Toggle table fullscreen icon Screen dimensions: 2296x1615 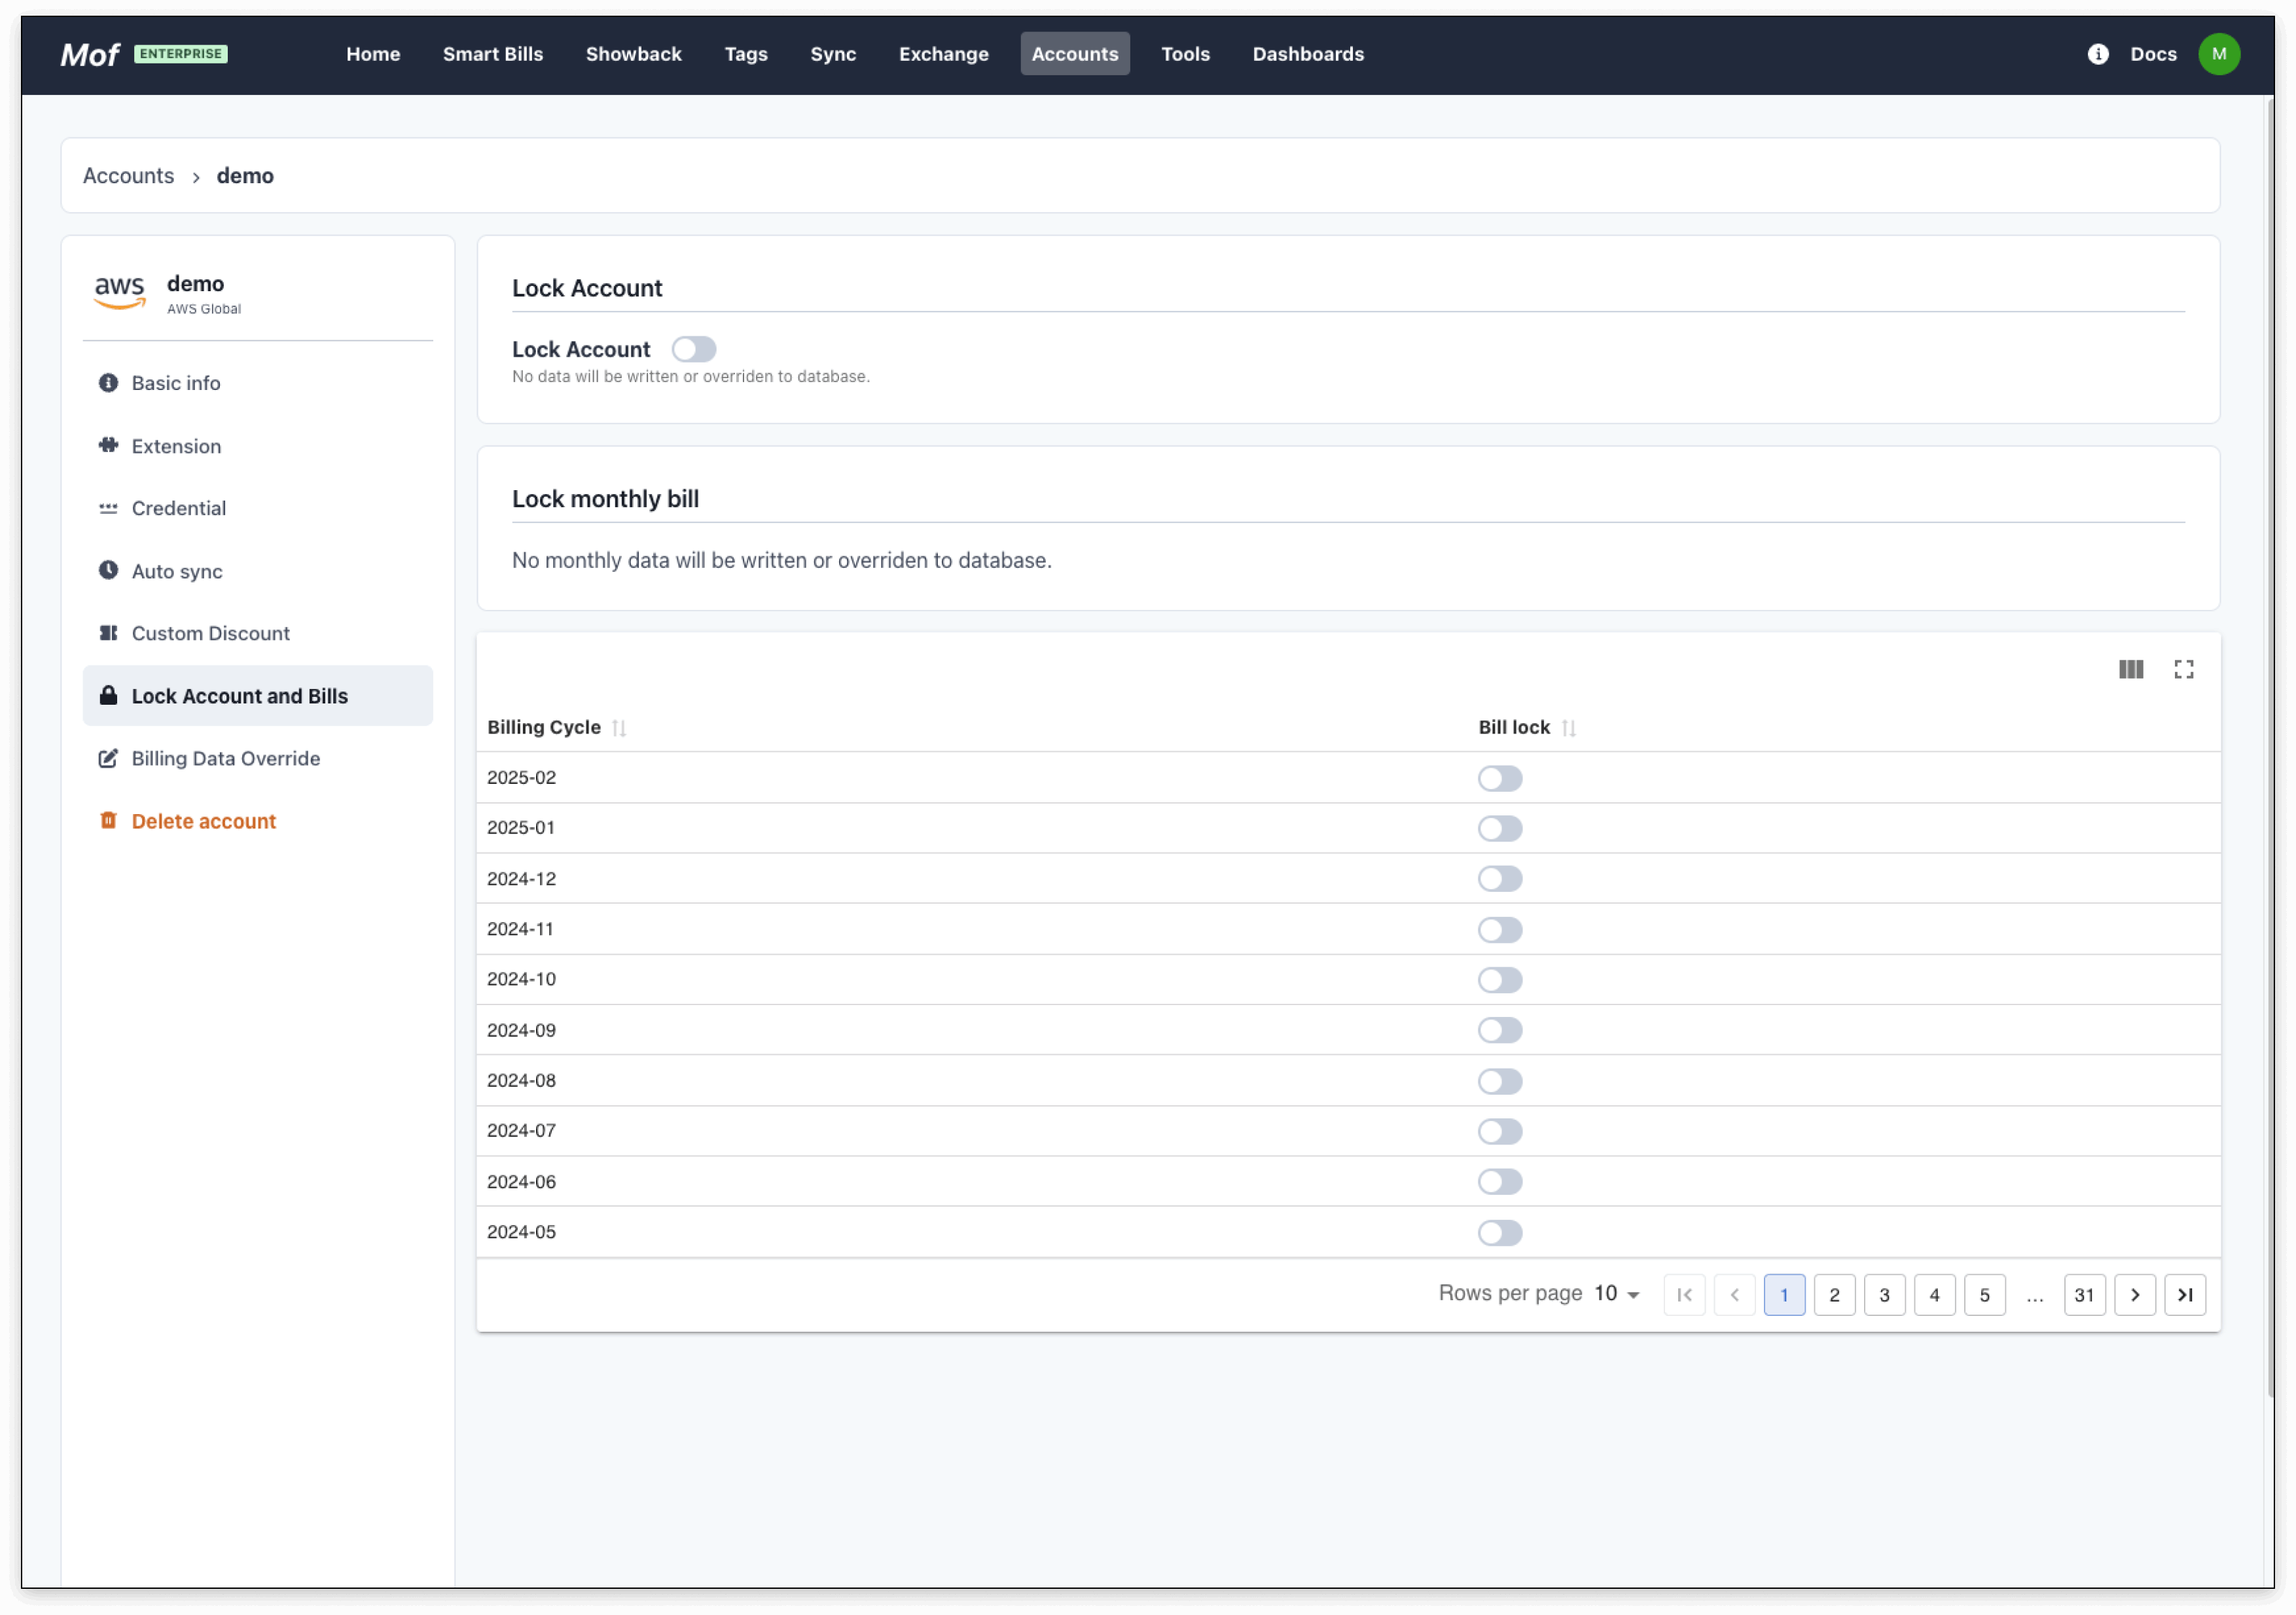click(x=2184, y=669)
